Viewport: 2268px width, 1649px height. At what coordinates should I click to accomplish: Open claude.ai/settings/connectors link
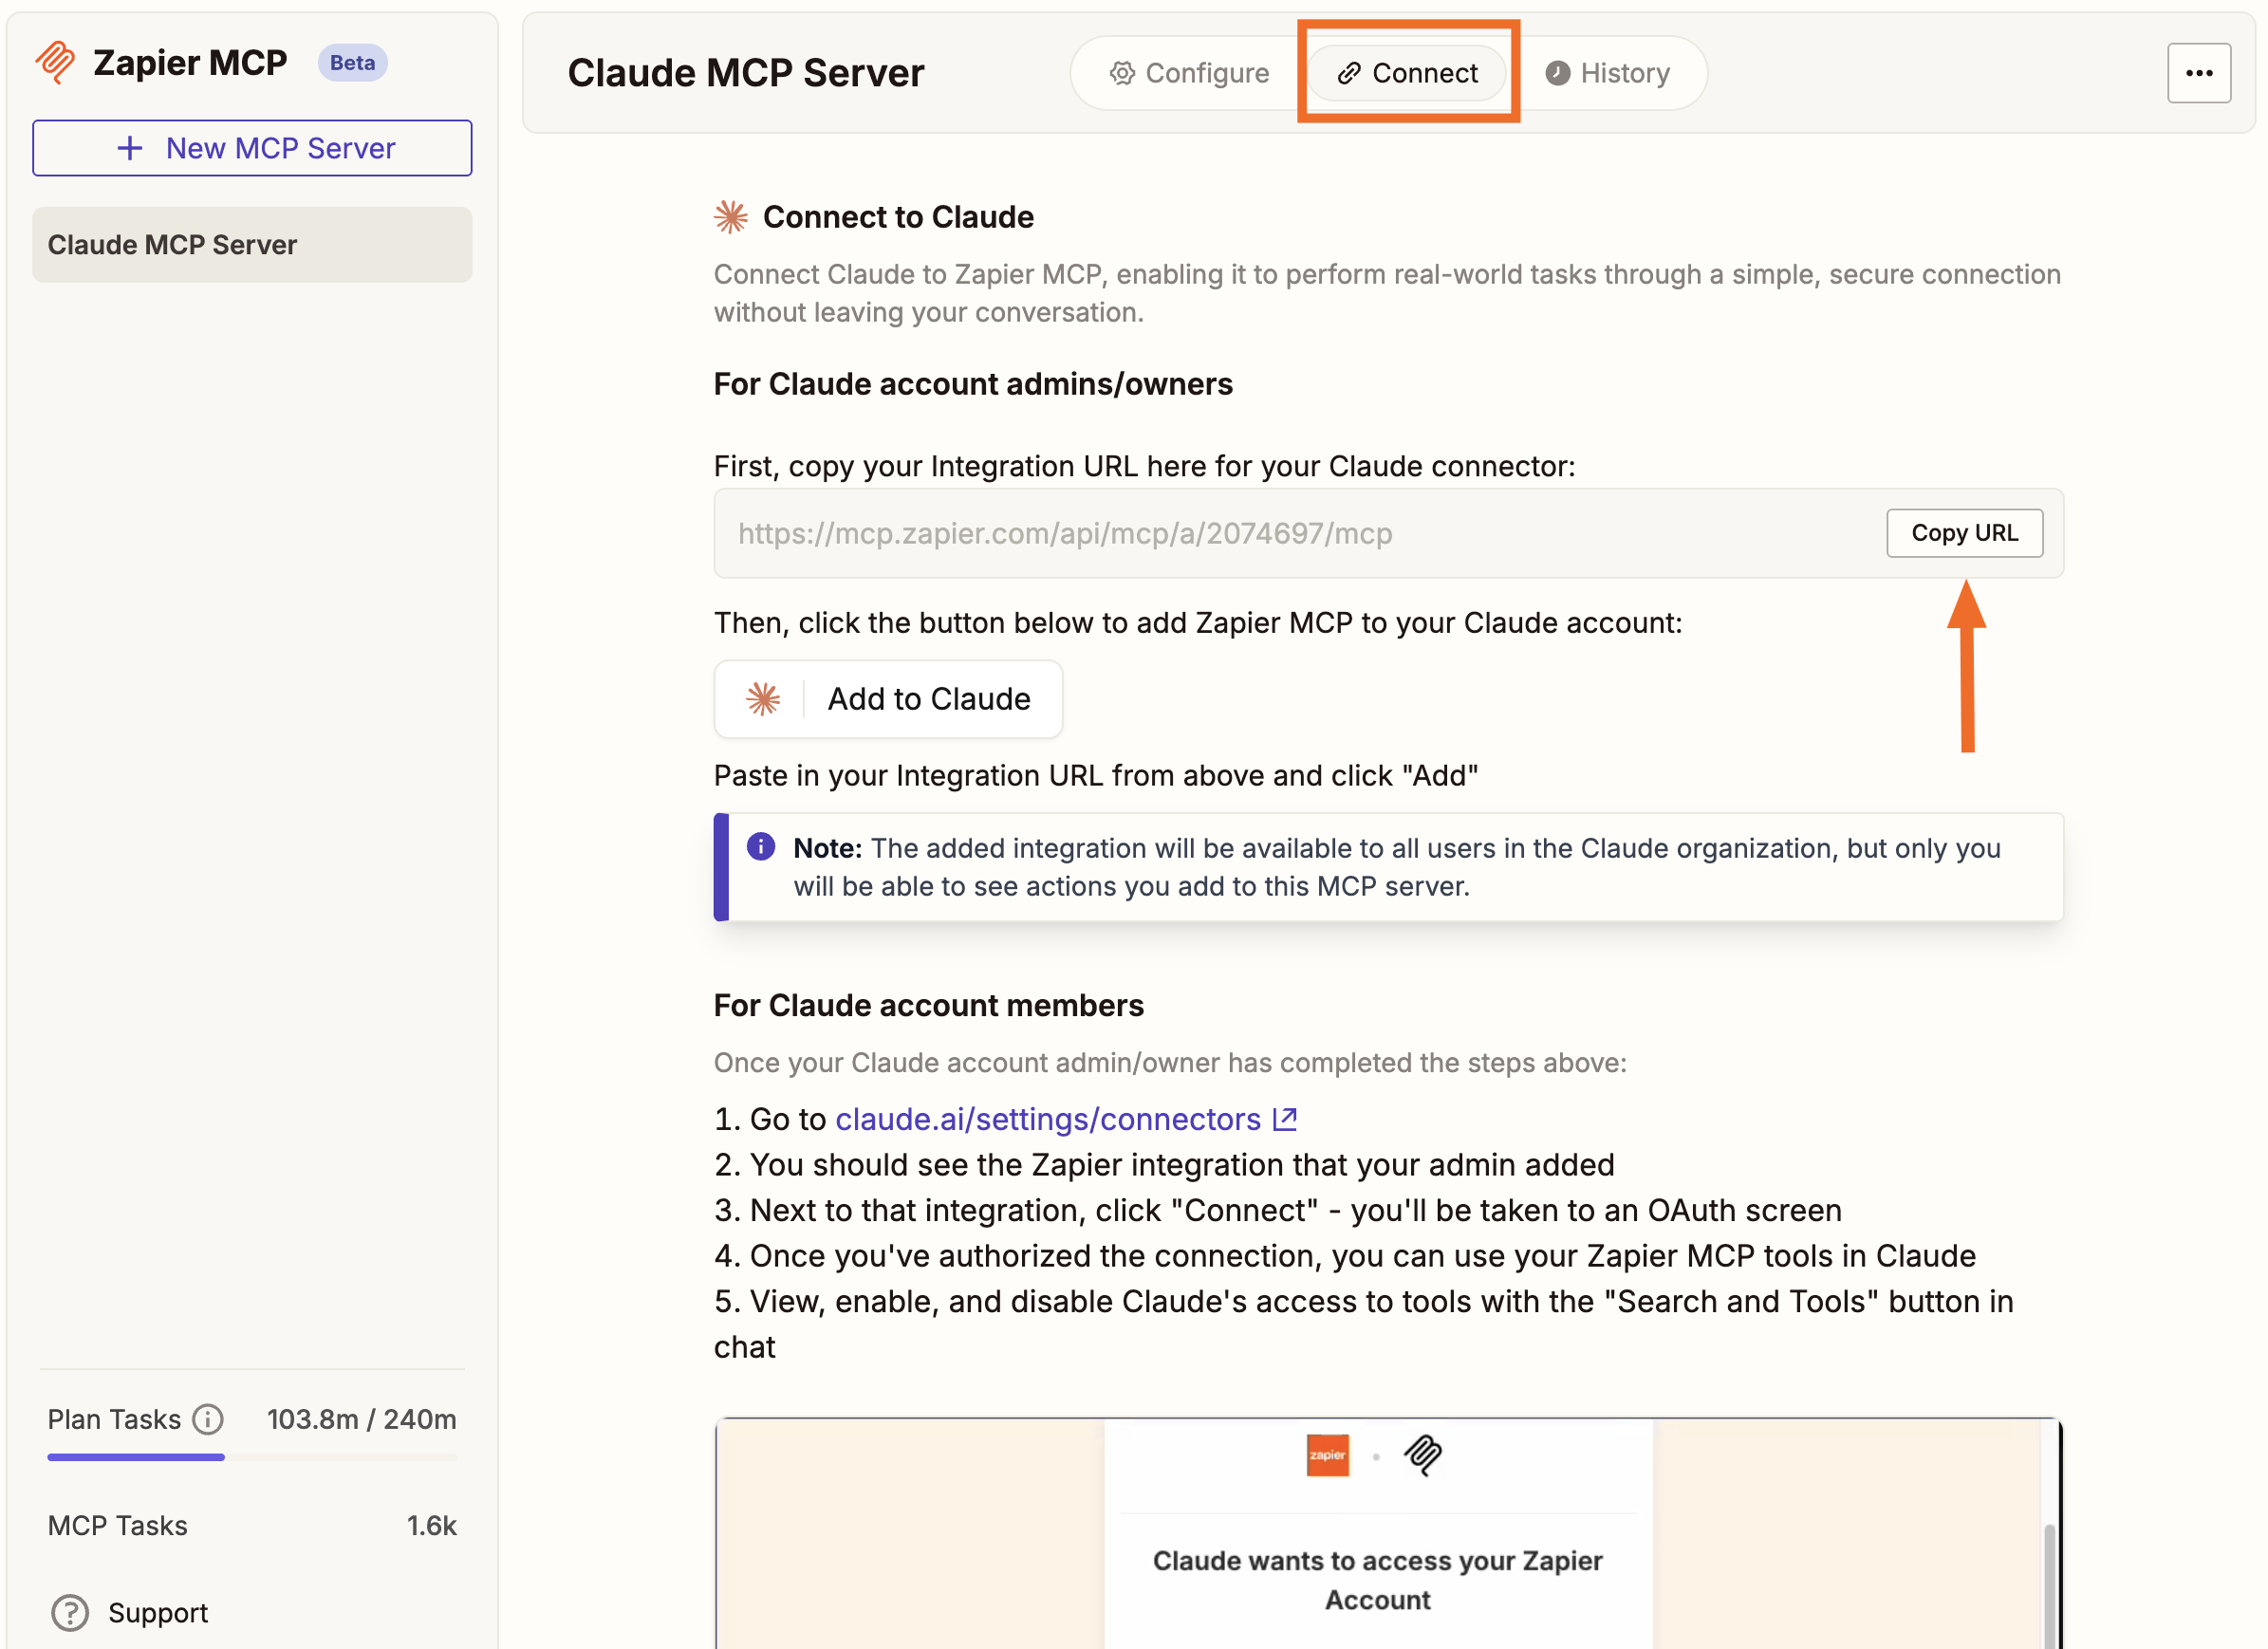[1048, 1119]
